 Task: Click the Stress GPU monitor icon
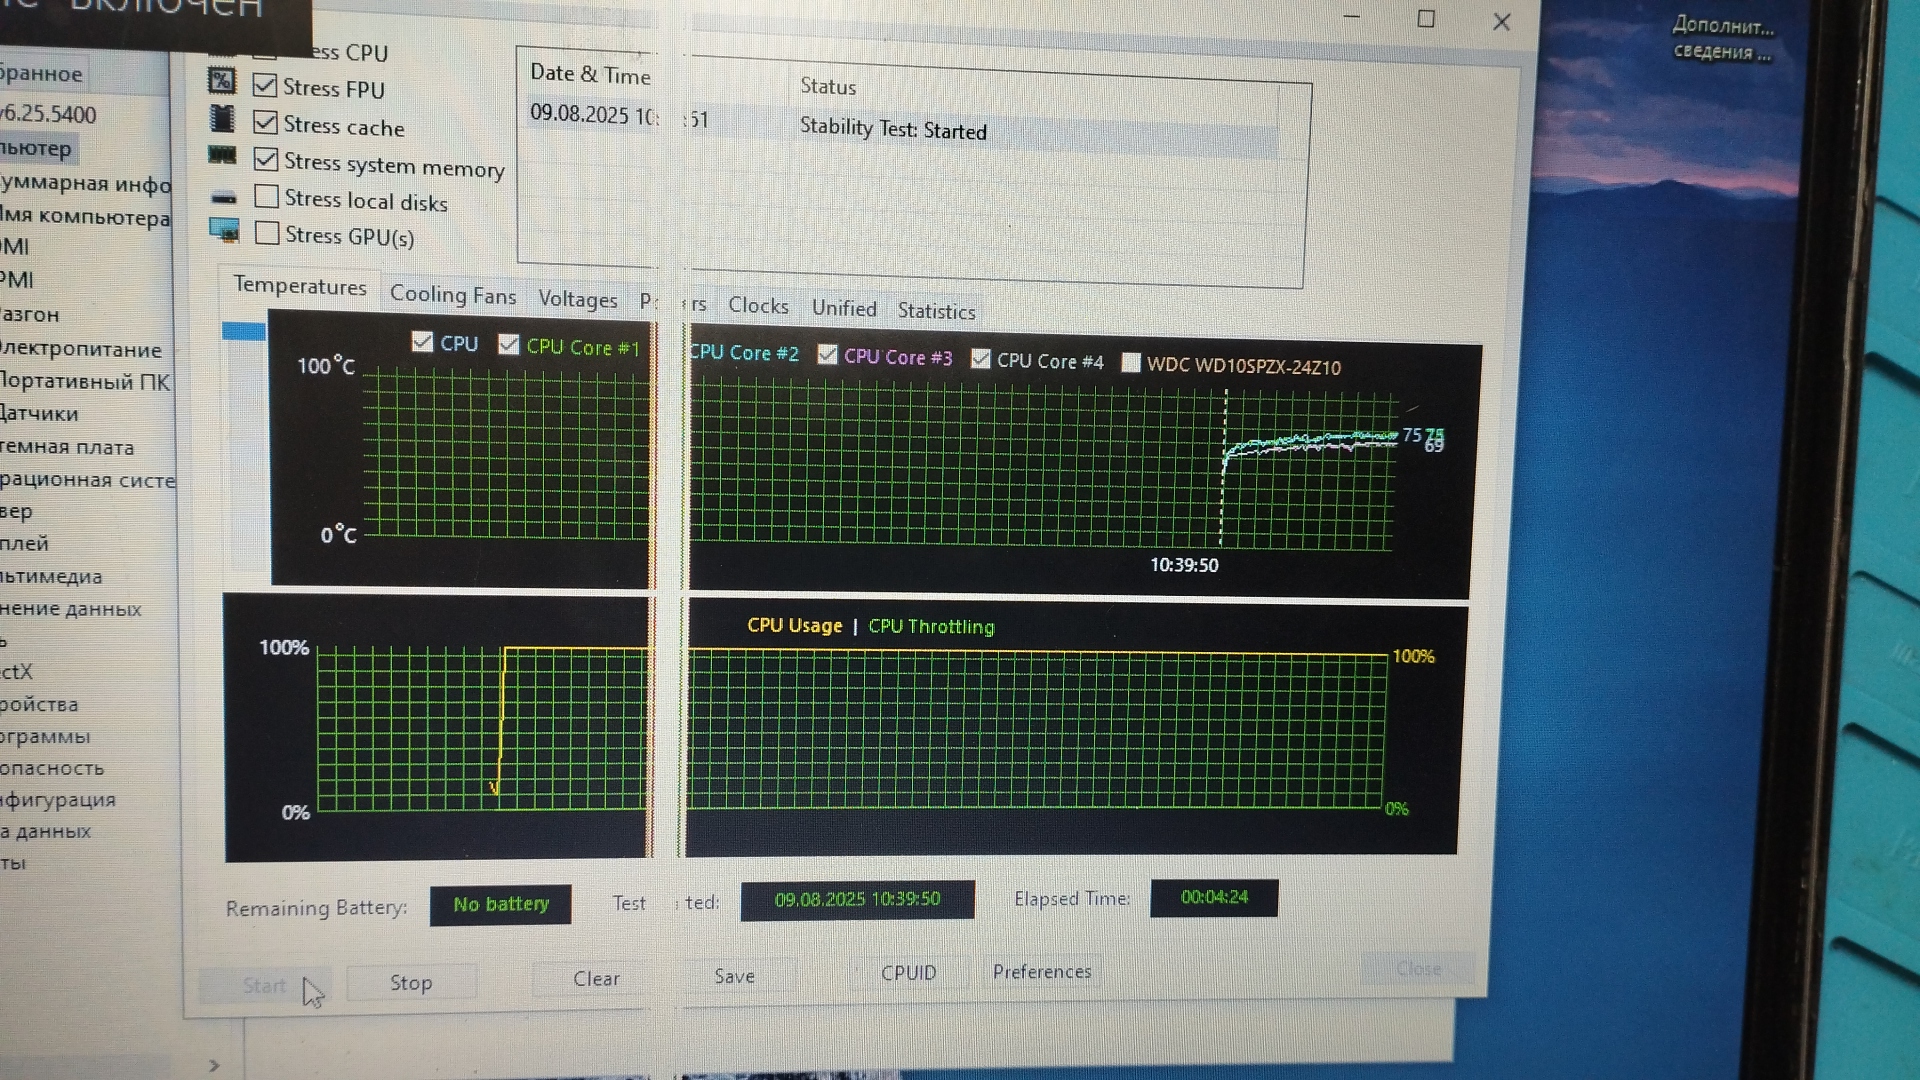coord(224,230)
